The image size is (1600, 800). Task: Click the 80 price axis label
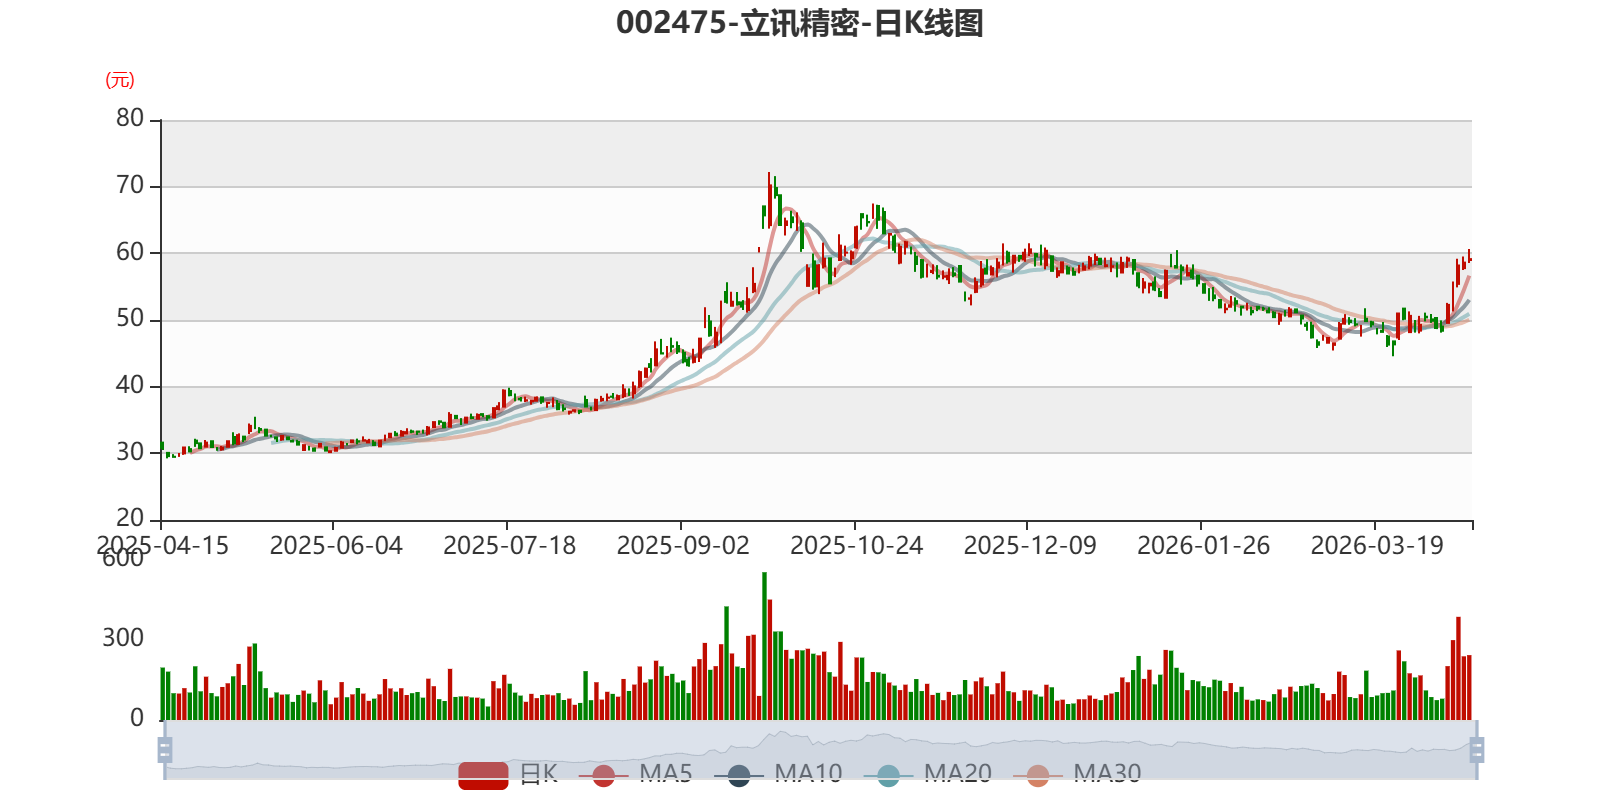coord(130,119)
